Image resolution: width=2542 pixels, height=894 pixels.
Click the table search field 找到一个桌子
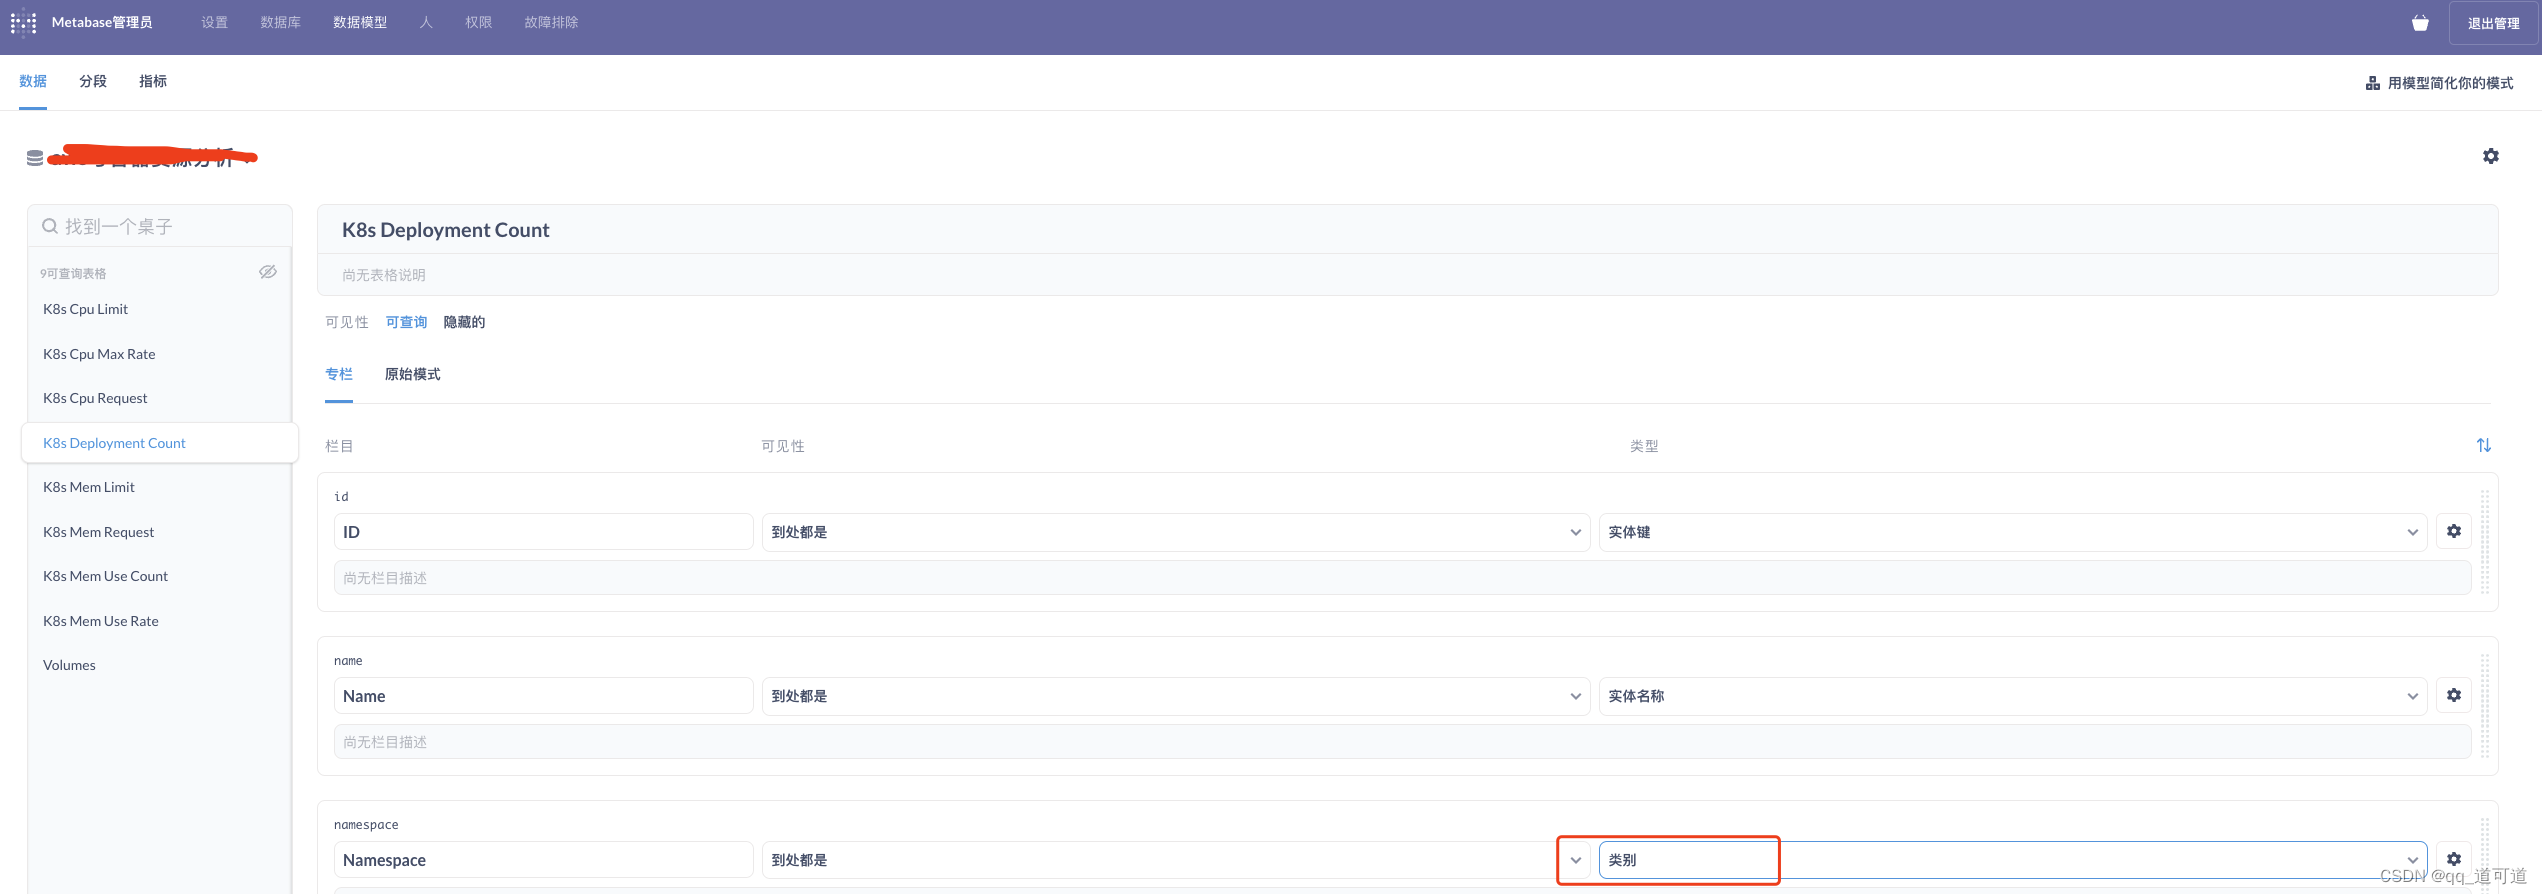tap(160, 226)
